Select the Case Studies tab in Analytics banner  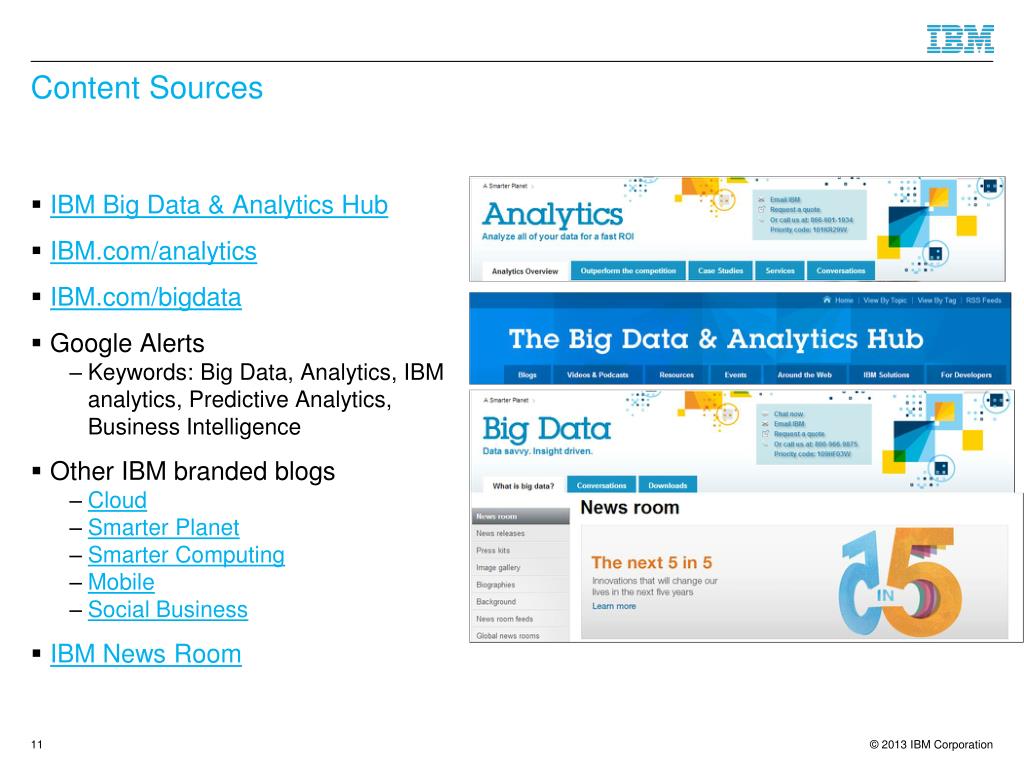point(720,270)
